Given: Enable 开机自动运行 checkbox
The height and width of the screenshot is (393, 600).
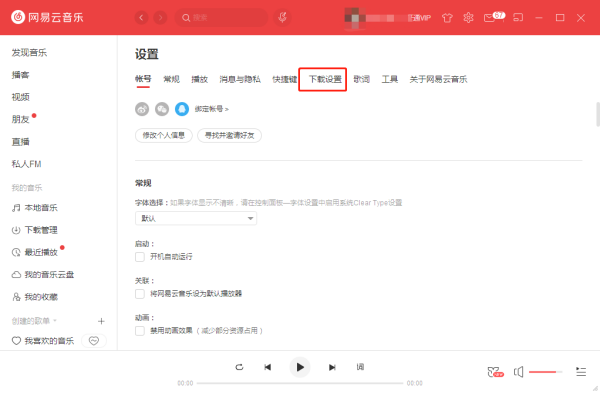Looking at the screenshot, I should pos(140,257).
